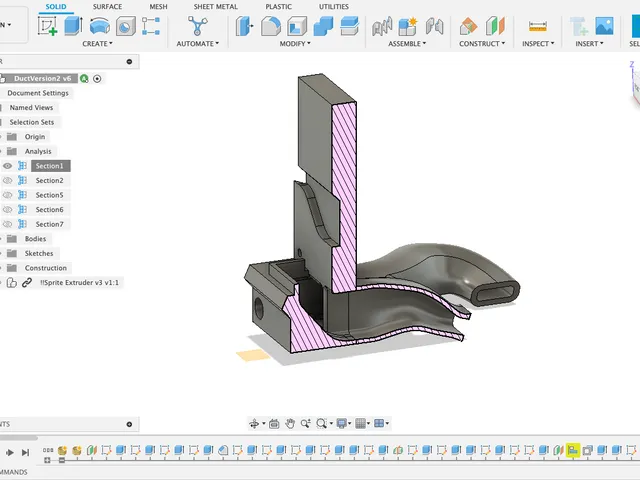Image resolution: width=640 pixels, height=480 pixels.
Task: Open Display Settings monitor icon
Action: click(x=341, y=424)
